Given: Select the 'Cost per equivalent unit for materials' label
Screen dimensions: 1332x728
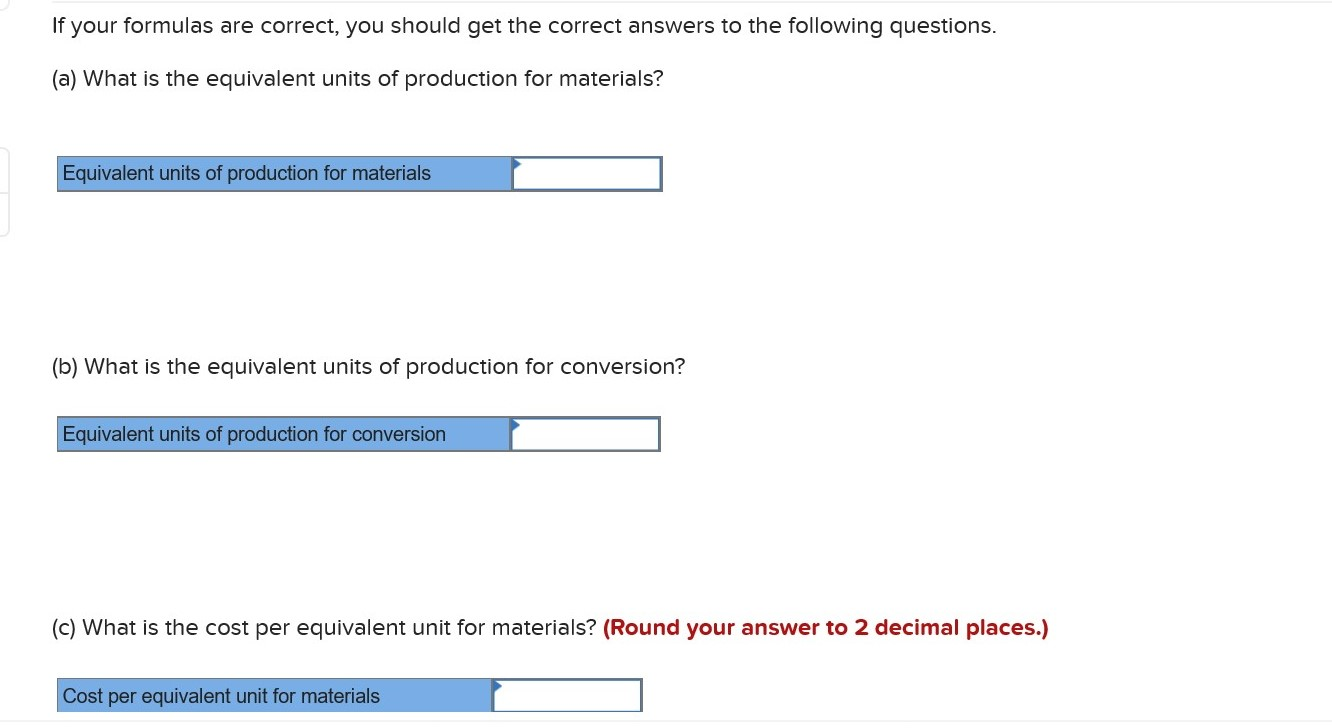Looking at the screenshot, I should (x=222, y=695).
